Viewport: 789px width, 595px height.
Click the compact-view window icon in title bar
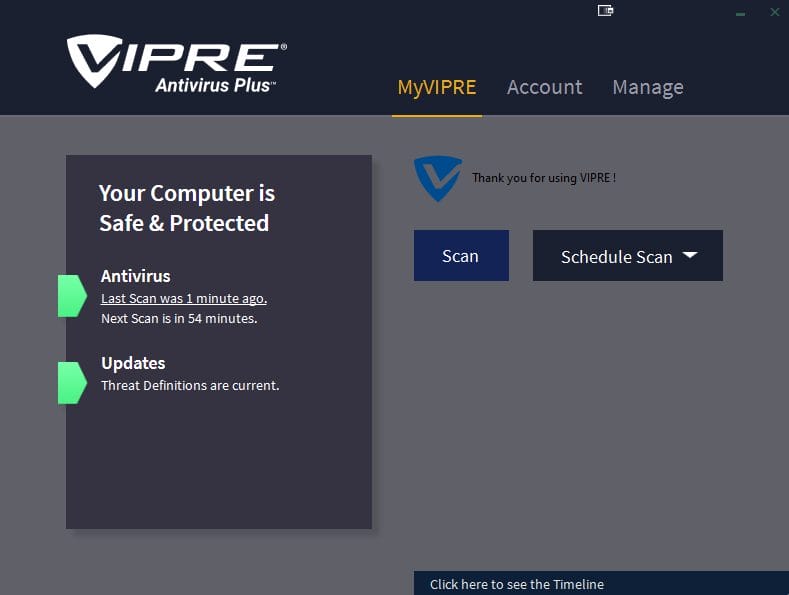pyautogui.click(x=605, y=10)
